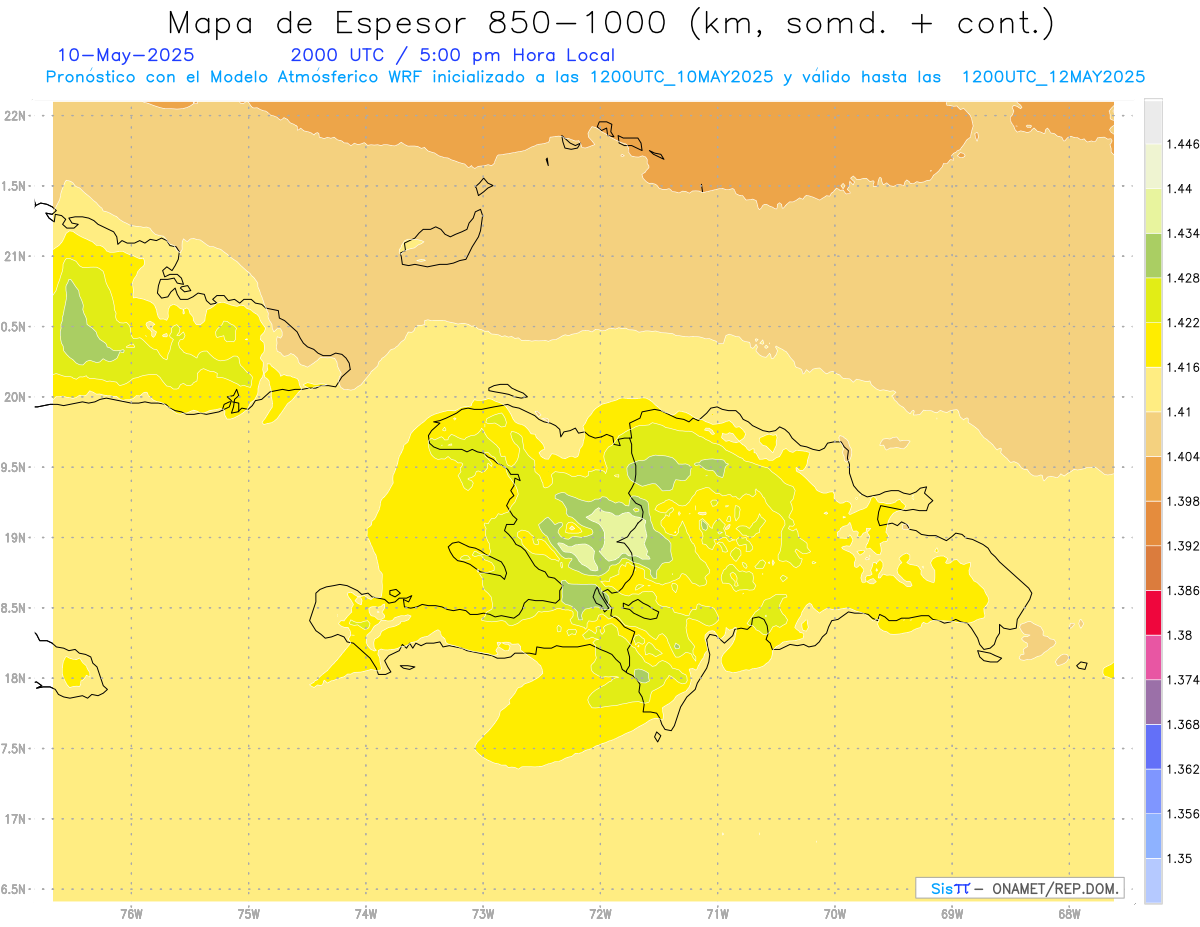The width and height of the screenshot is (1200, 927).
Task: Click the red legend swatch between 1.38 and 1.386
Action: coord(1153,612)
